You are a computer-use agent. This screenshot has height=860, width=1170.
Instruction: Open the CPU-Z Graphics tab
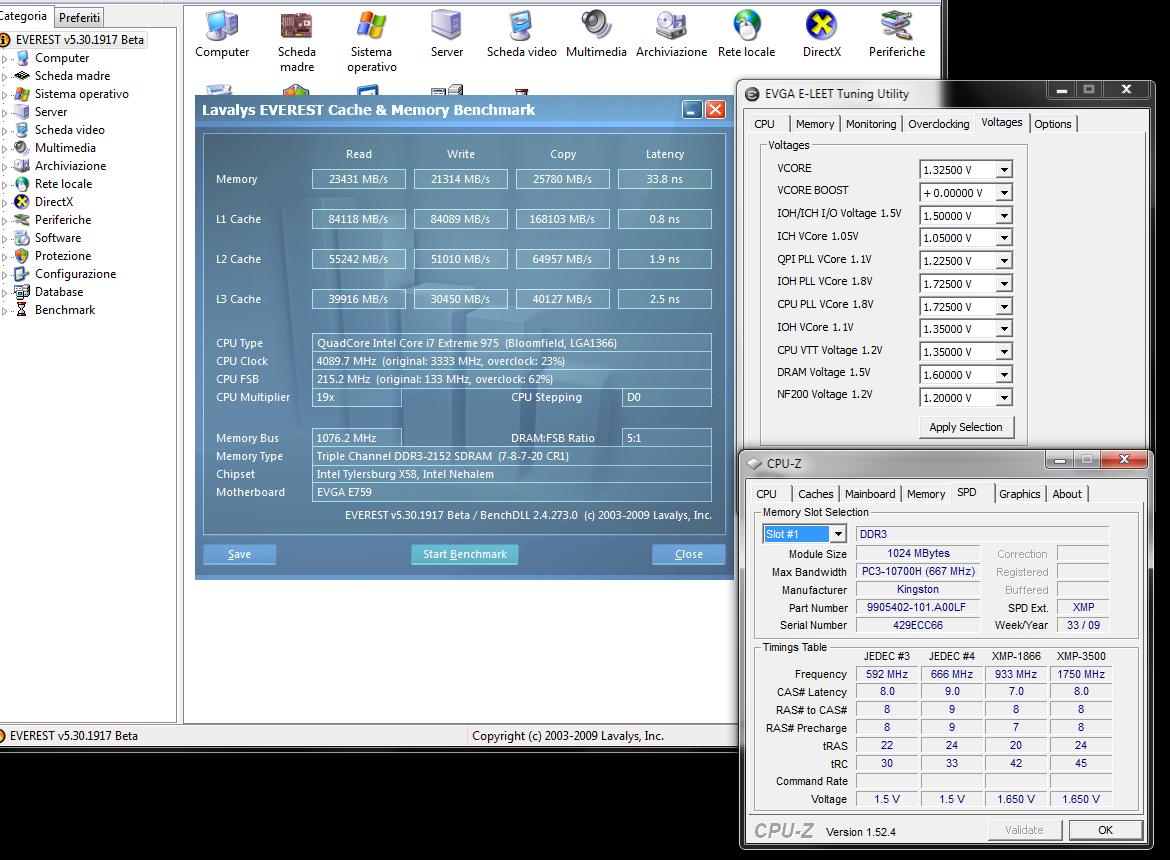tap(1019, 494)
